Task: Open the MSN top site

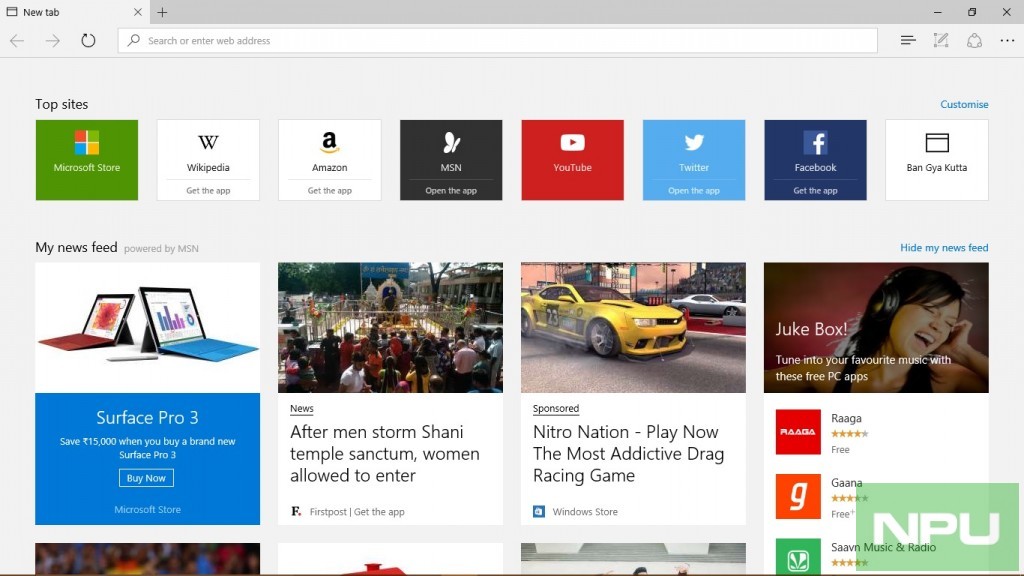Action: click(x=451, y=150)
